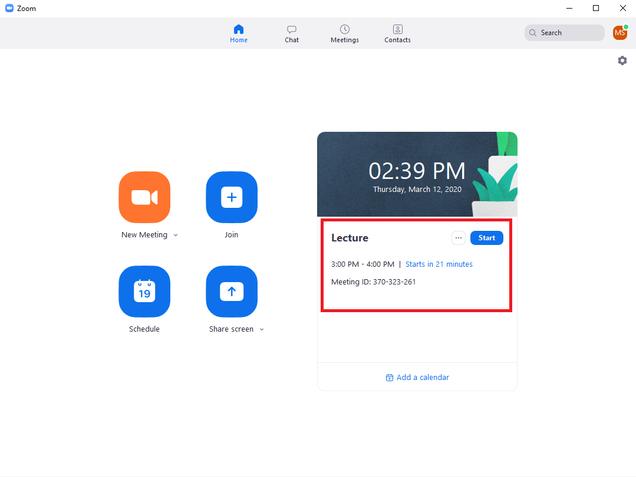This screenshot has height=477, width=636.
Task: Click the Zoom logo in title bar
Action: (9, 8)
